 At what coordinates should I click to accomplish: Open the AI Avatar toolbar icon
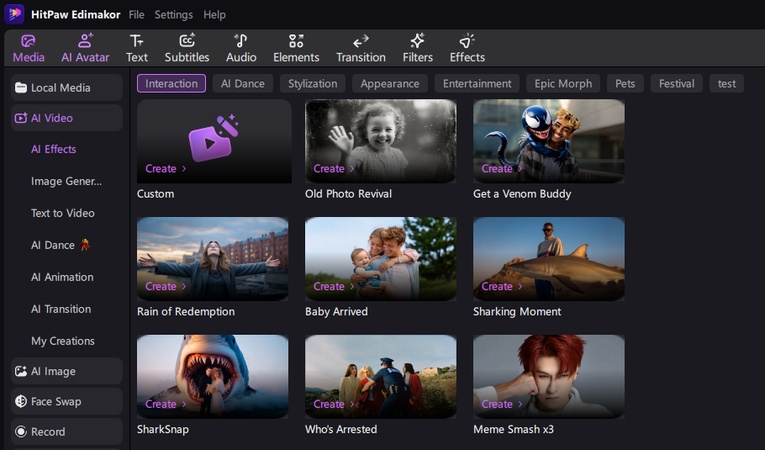(84, 41)
